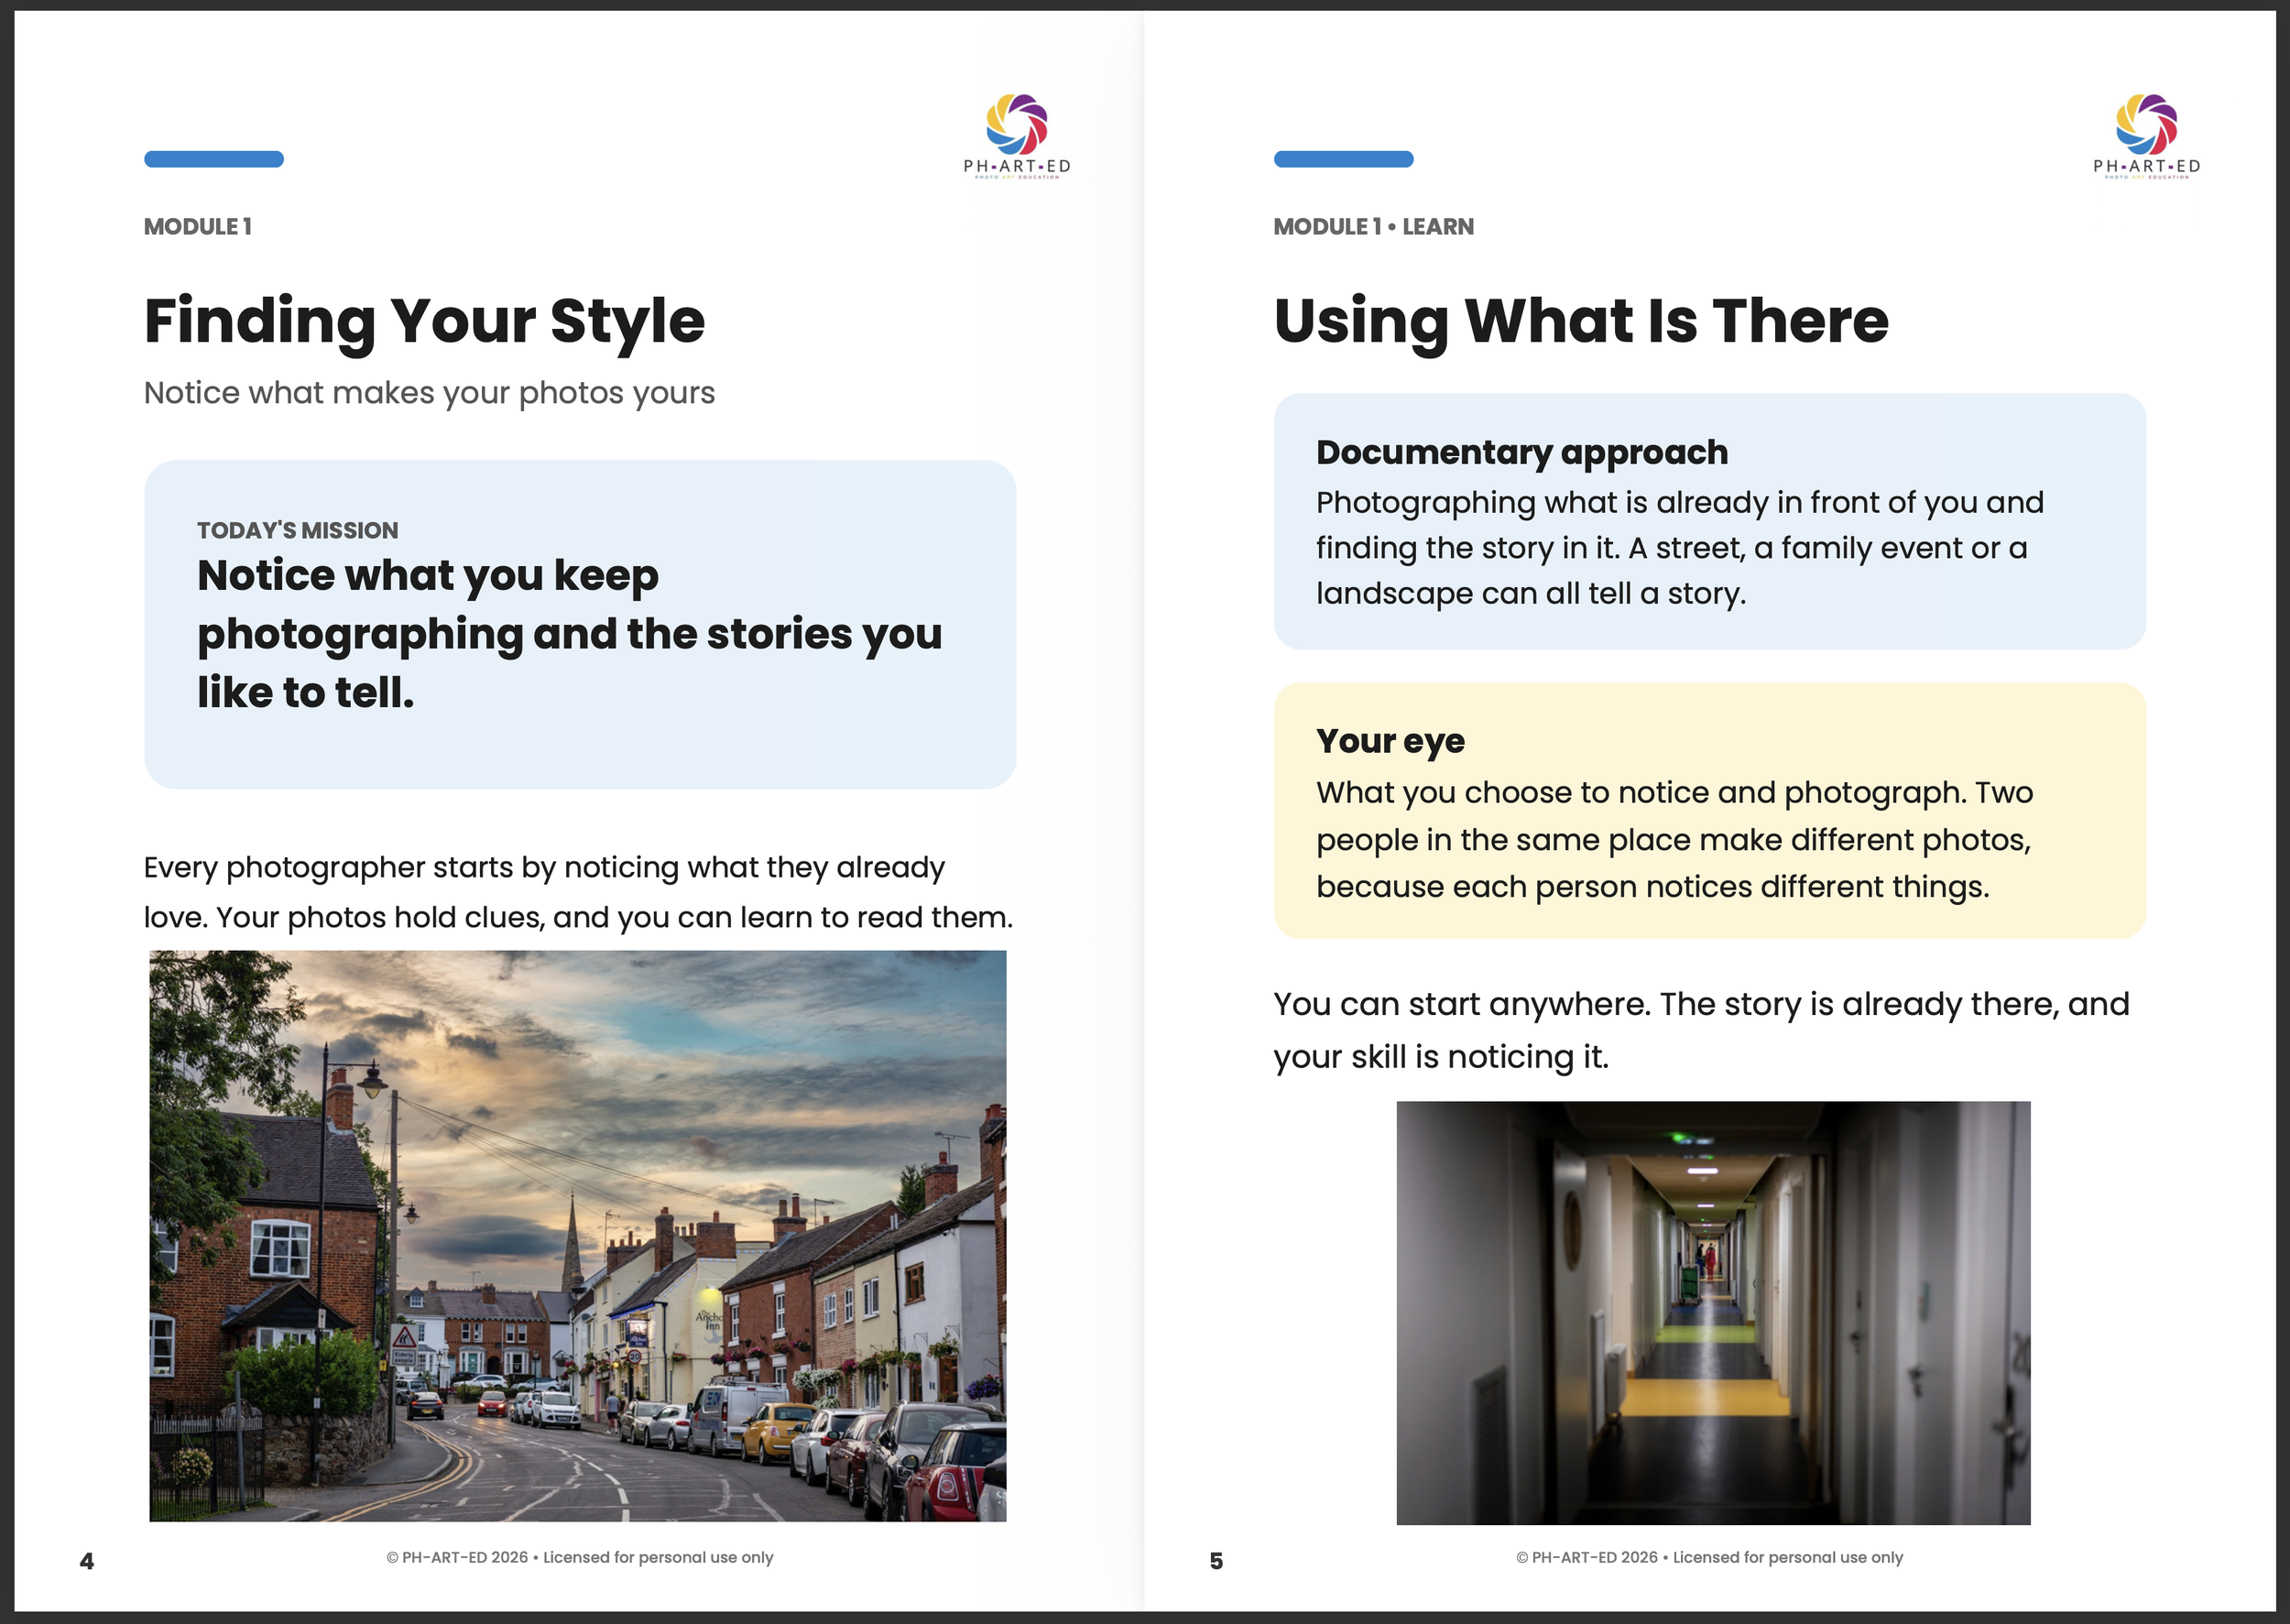2290x1624 pixels.
Task: Click page number 5
Action: (1216, 1561)
